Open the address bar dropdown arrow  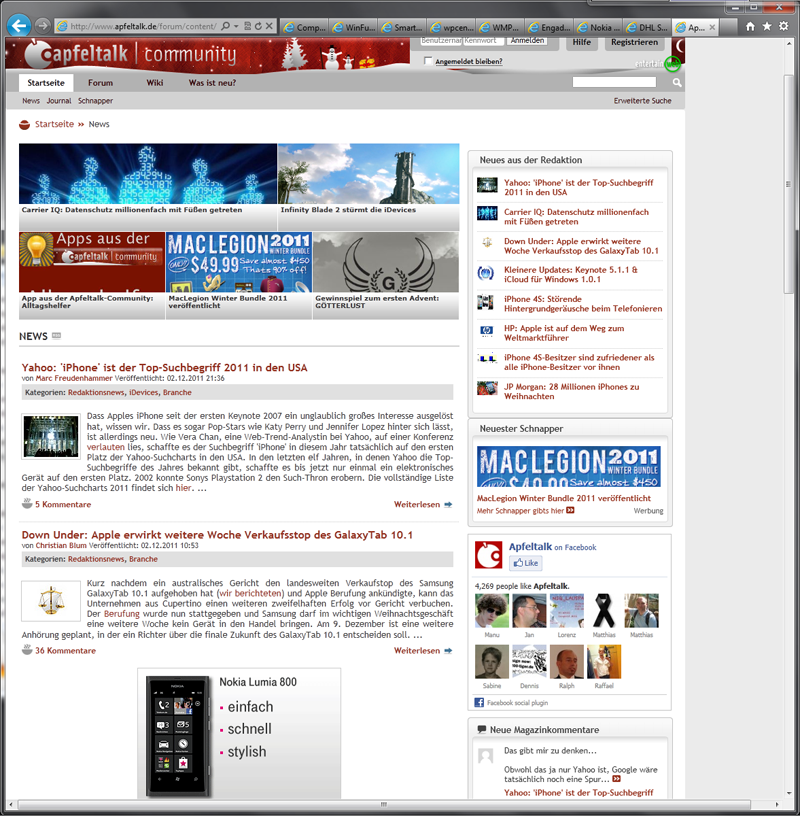236,26
